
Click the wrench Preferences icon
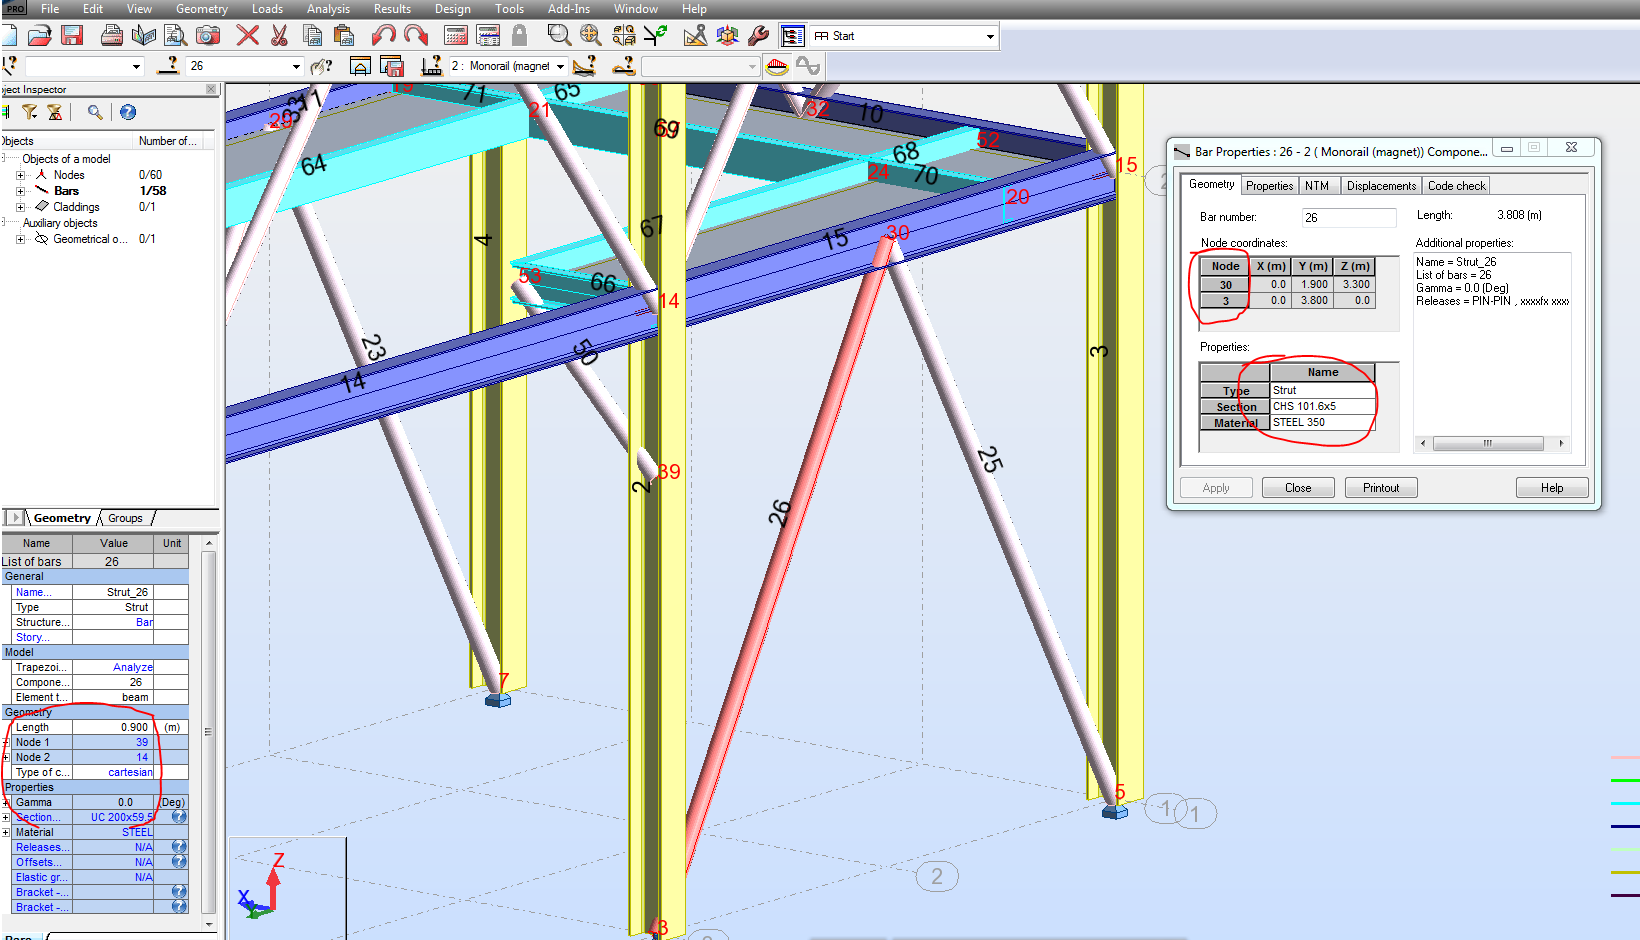point(759,36)
